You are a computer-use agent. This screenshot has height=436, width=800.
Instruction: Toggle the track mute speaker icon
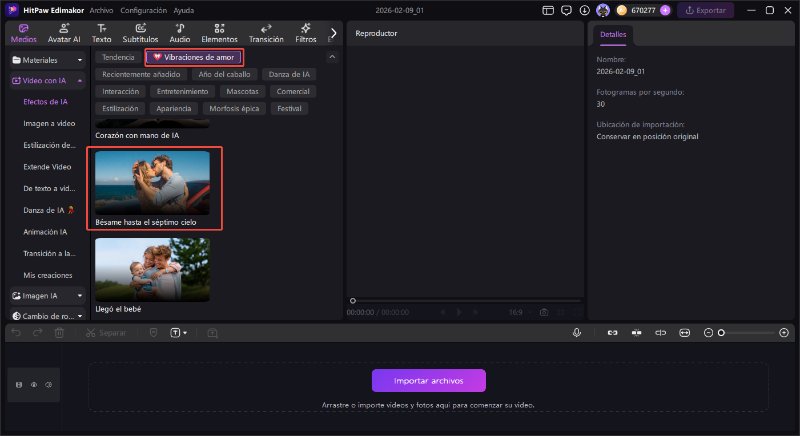tap(48, 385)
